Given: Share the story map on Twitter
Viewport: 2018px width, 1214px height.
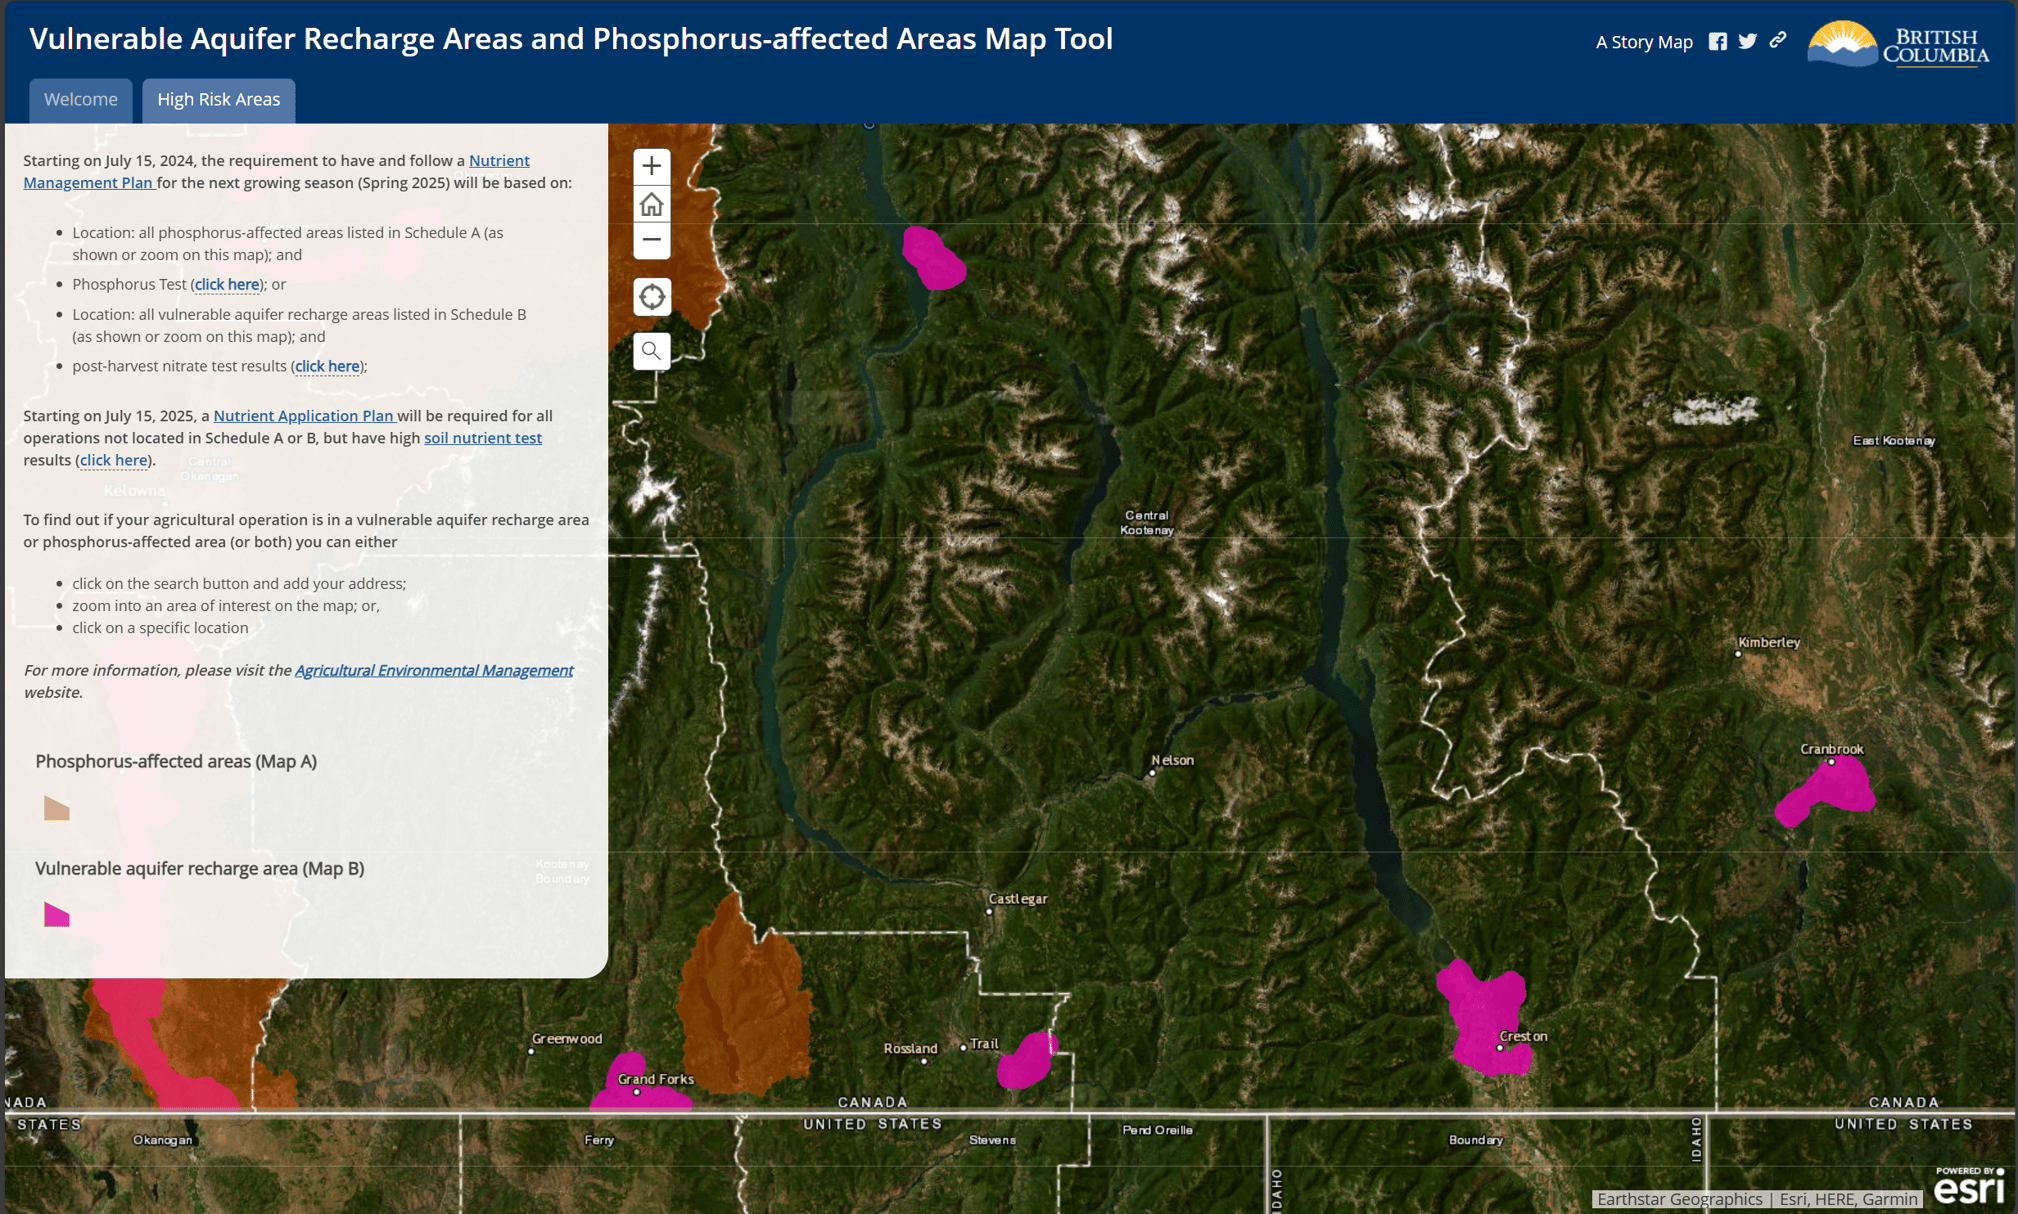Looking at the screenshot, I should (1748, 41).
